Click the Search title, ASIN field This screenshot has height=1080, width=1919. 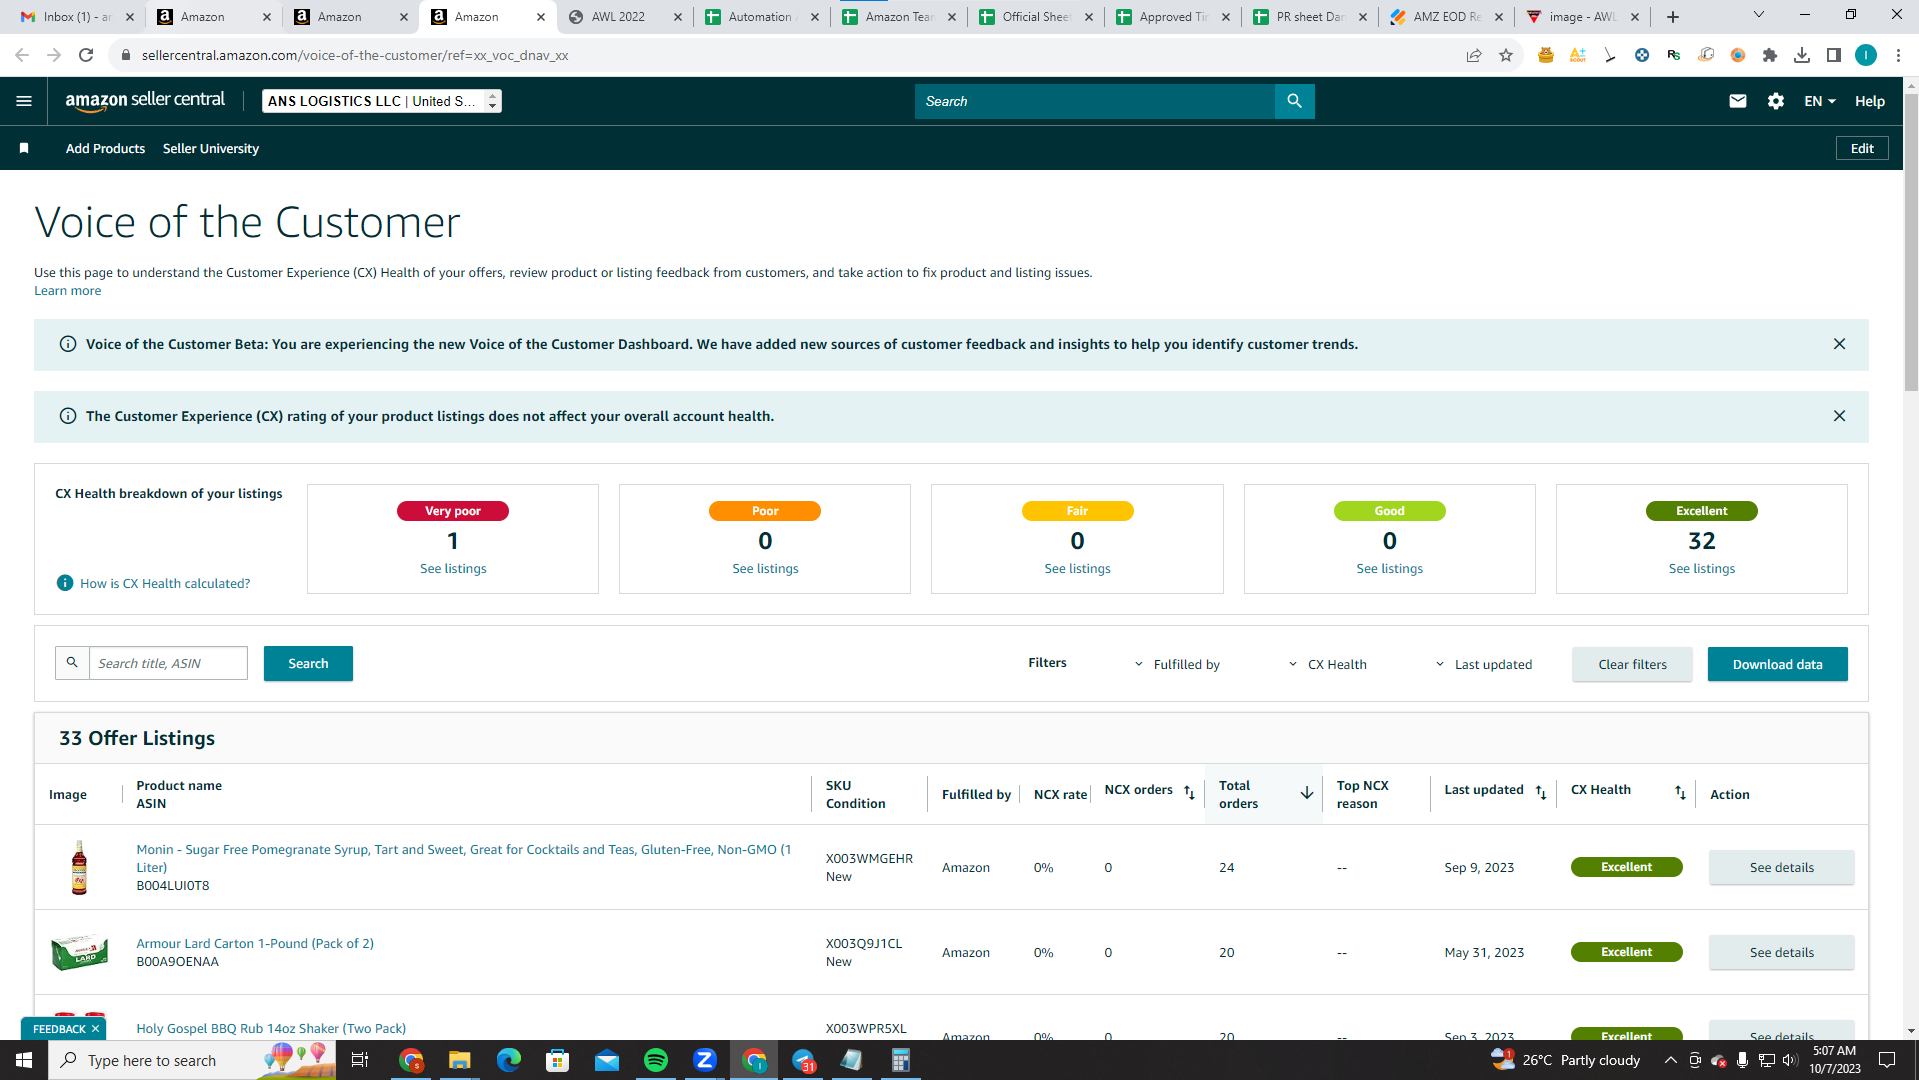[168, 663]
